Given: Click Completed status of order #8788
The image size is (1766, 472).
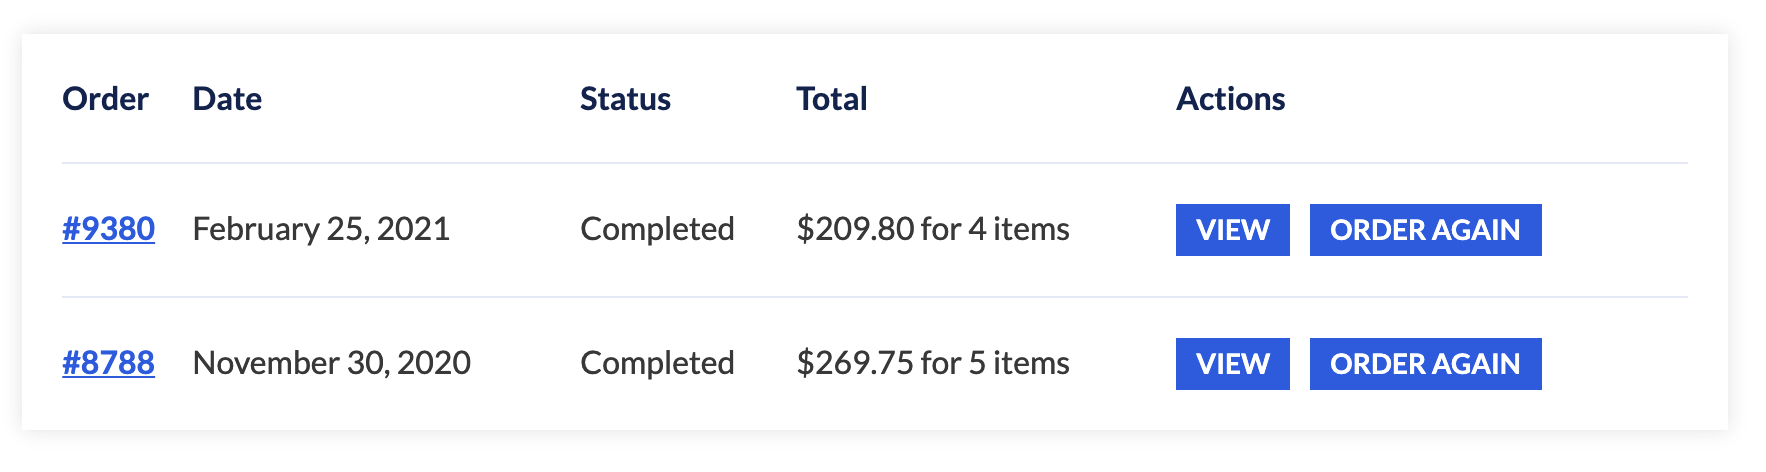Looking at the screenshot, I should [657, 363].
